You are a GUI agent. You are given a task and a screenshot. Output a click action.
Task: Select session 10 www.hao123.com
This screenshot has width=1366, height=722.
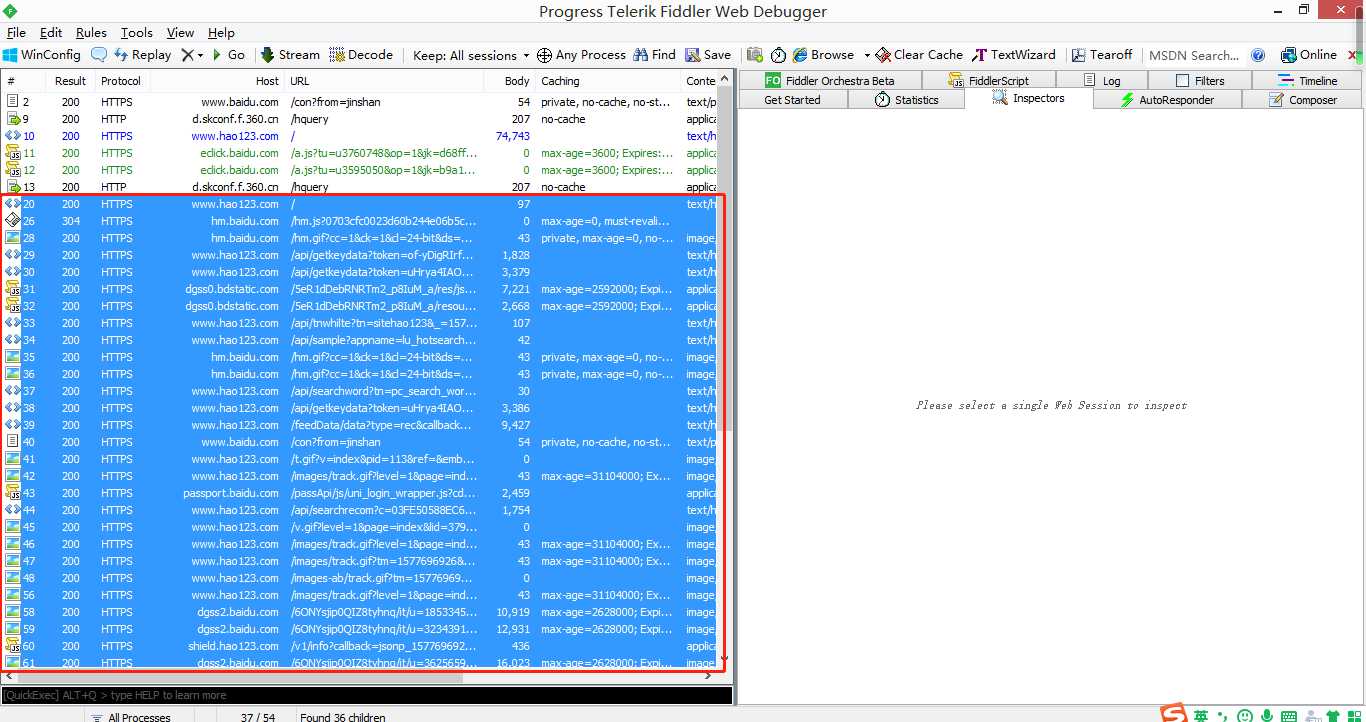point(360,136)
